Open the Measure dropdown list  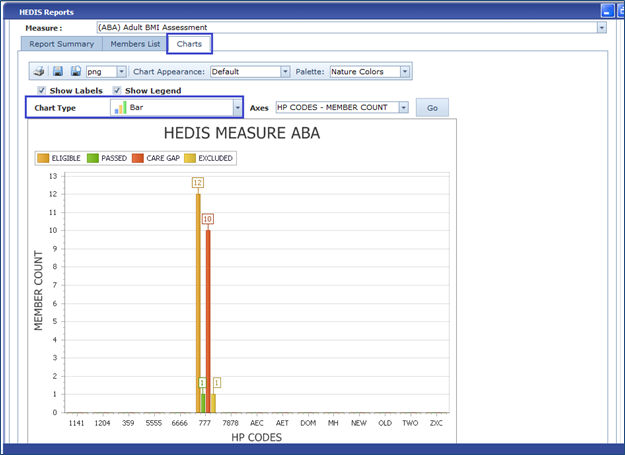pos(601,28)
